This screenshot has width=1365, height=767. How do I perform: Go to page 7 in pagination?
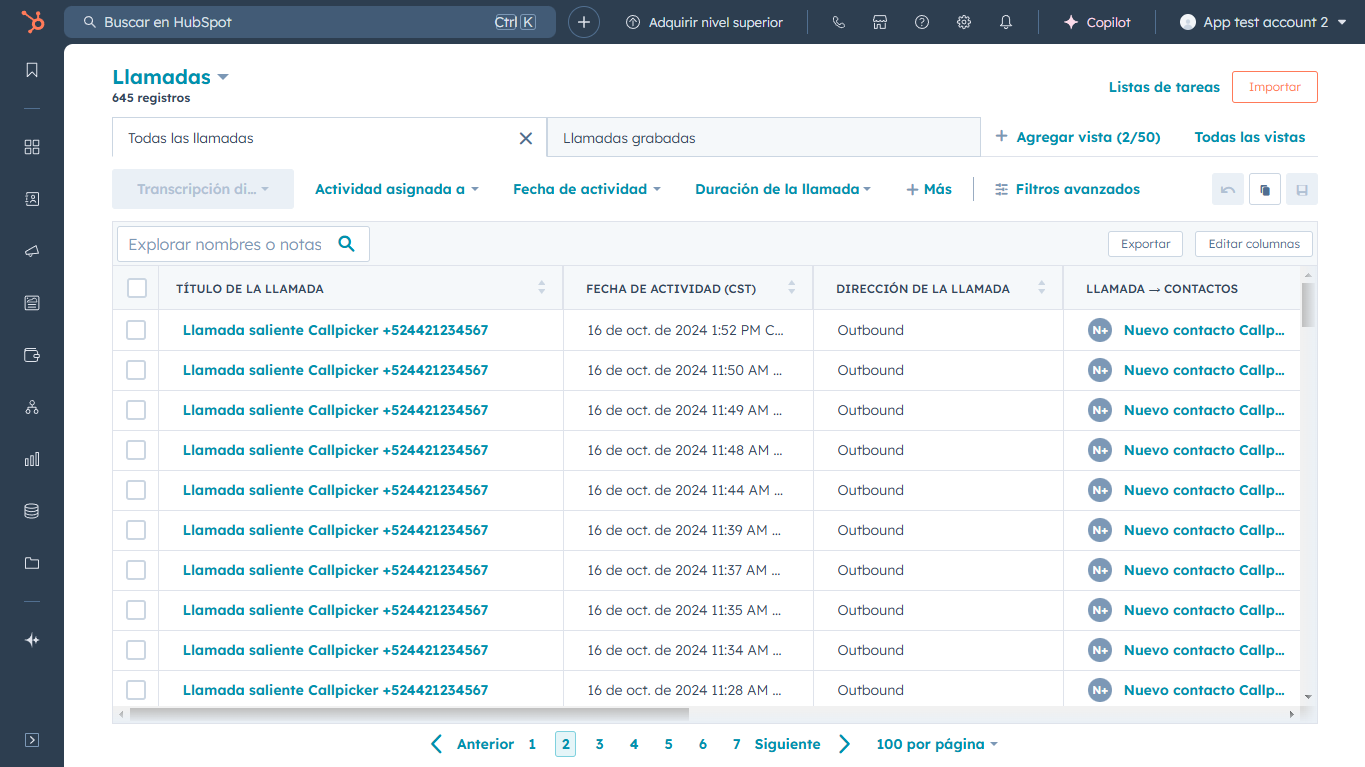[x=736, y=744]
